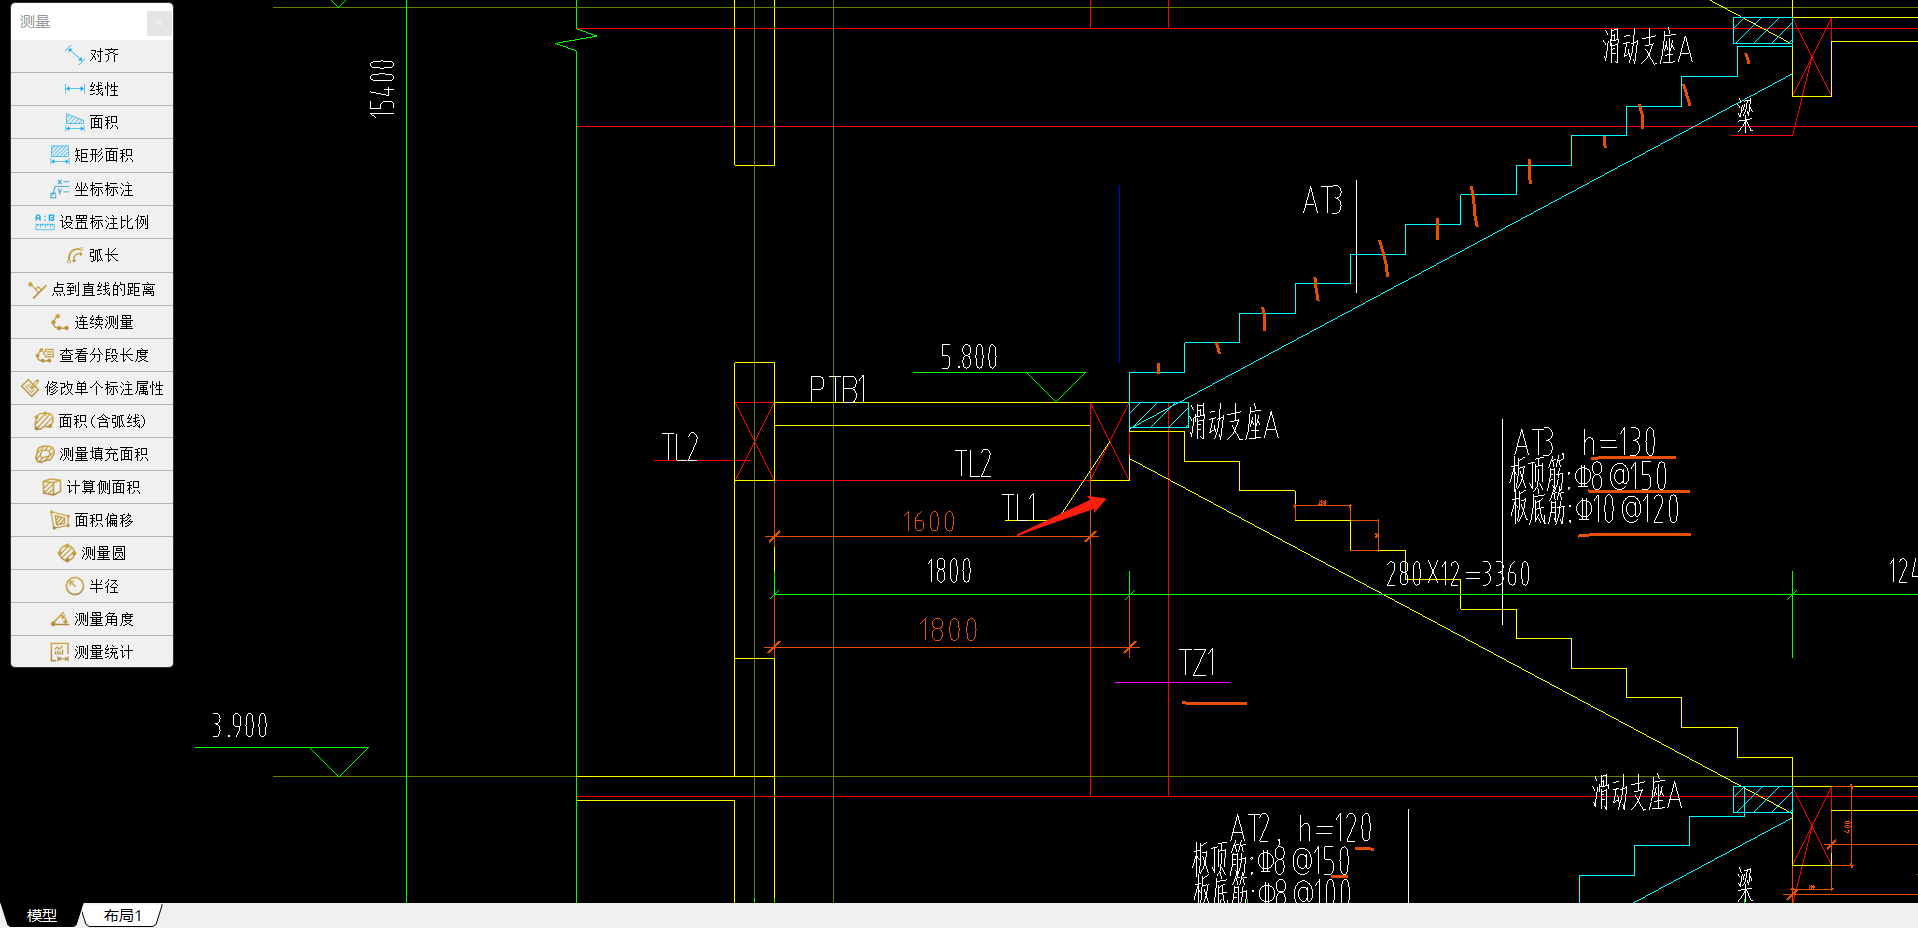
Task: Choose the 测量角度 angle measurement tool
Action: tap(92, 619)
